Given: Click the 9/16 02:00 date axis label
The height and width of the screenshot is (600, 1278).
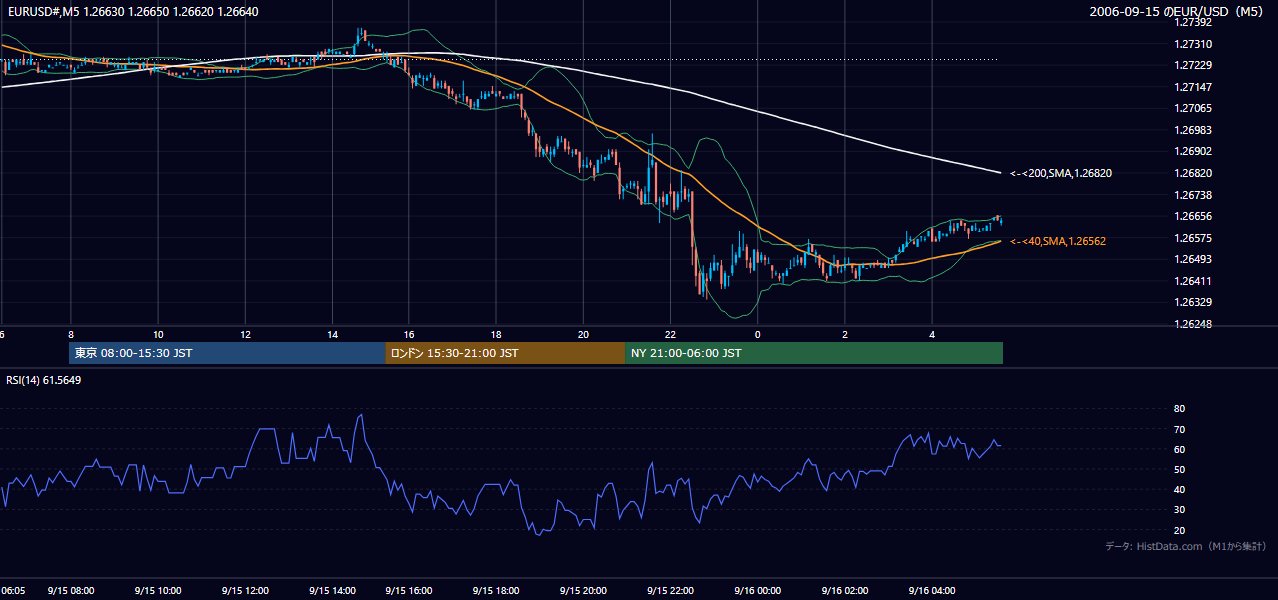Looking at the screenshot, I should tap(844, 591).
